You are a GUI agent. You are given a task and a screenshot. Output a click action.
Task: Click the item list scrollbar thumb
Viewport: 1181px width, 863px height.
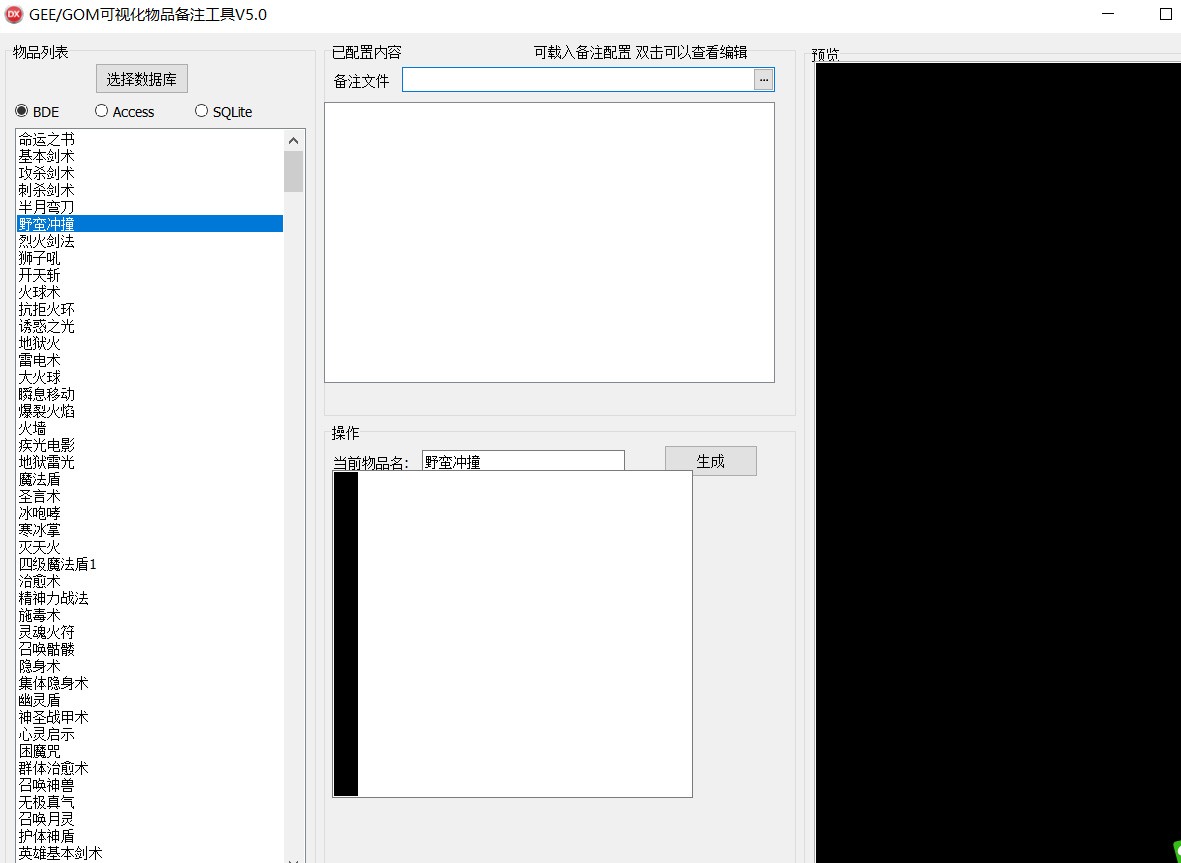click(x=294, y=171)
